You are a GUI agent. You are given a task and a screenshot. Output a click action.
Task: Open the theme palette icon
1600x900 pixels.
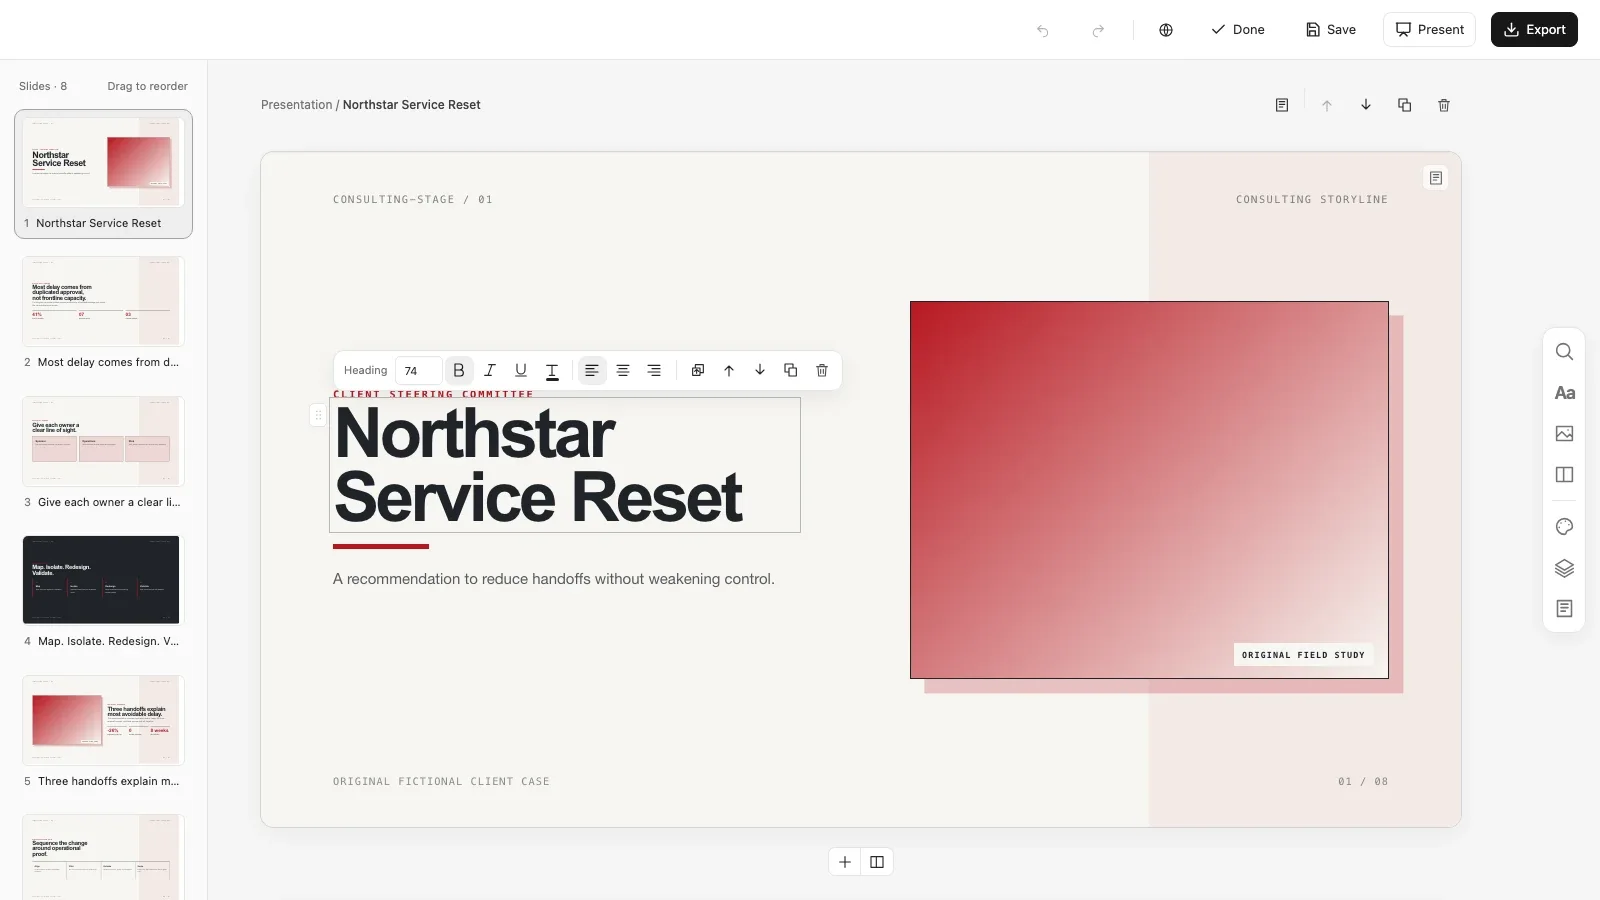1565,527
